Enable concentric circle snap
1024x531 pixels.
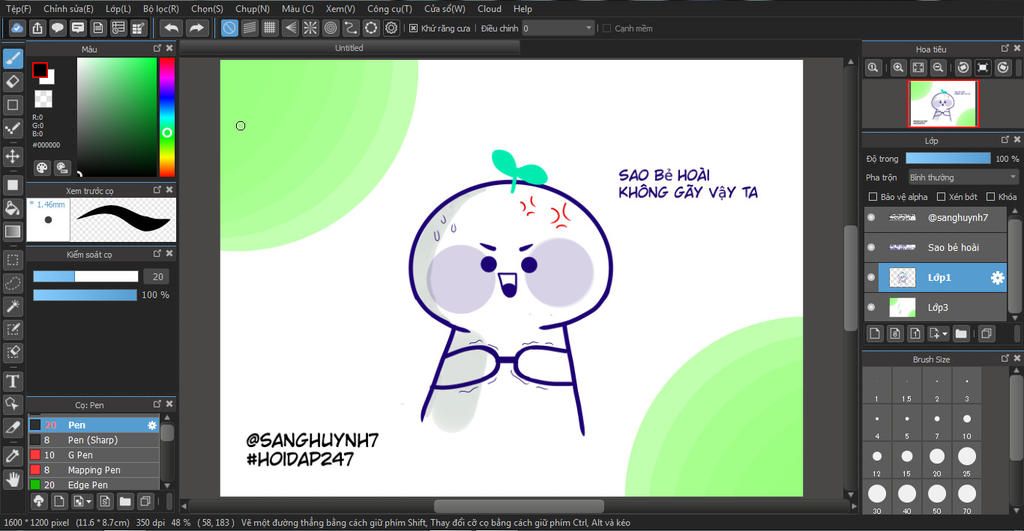point(330,28)
